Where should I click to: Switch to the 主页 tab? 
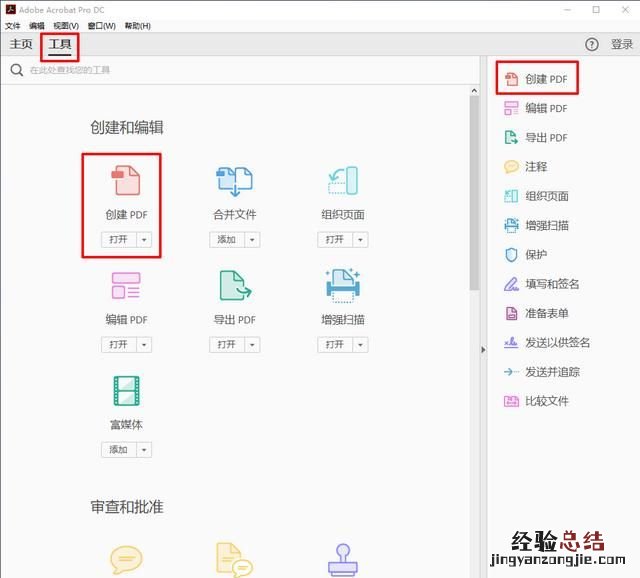[x=21, y=44]
